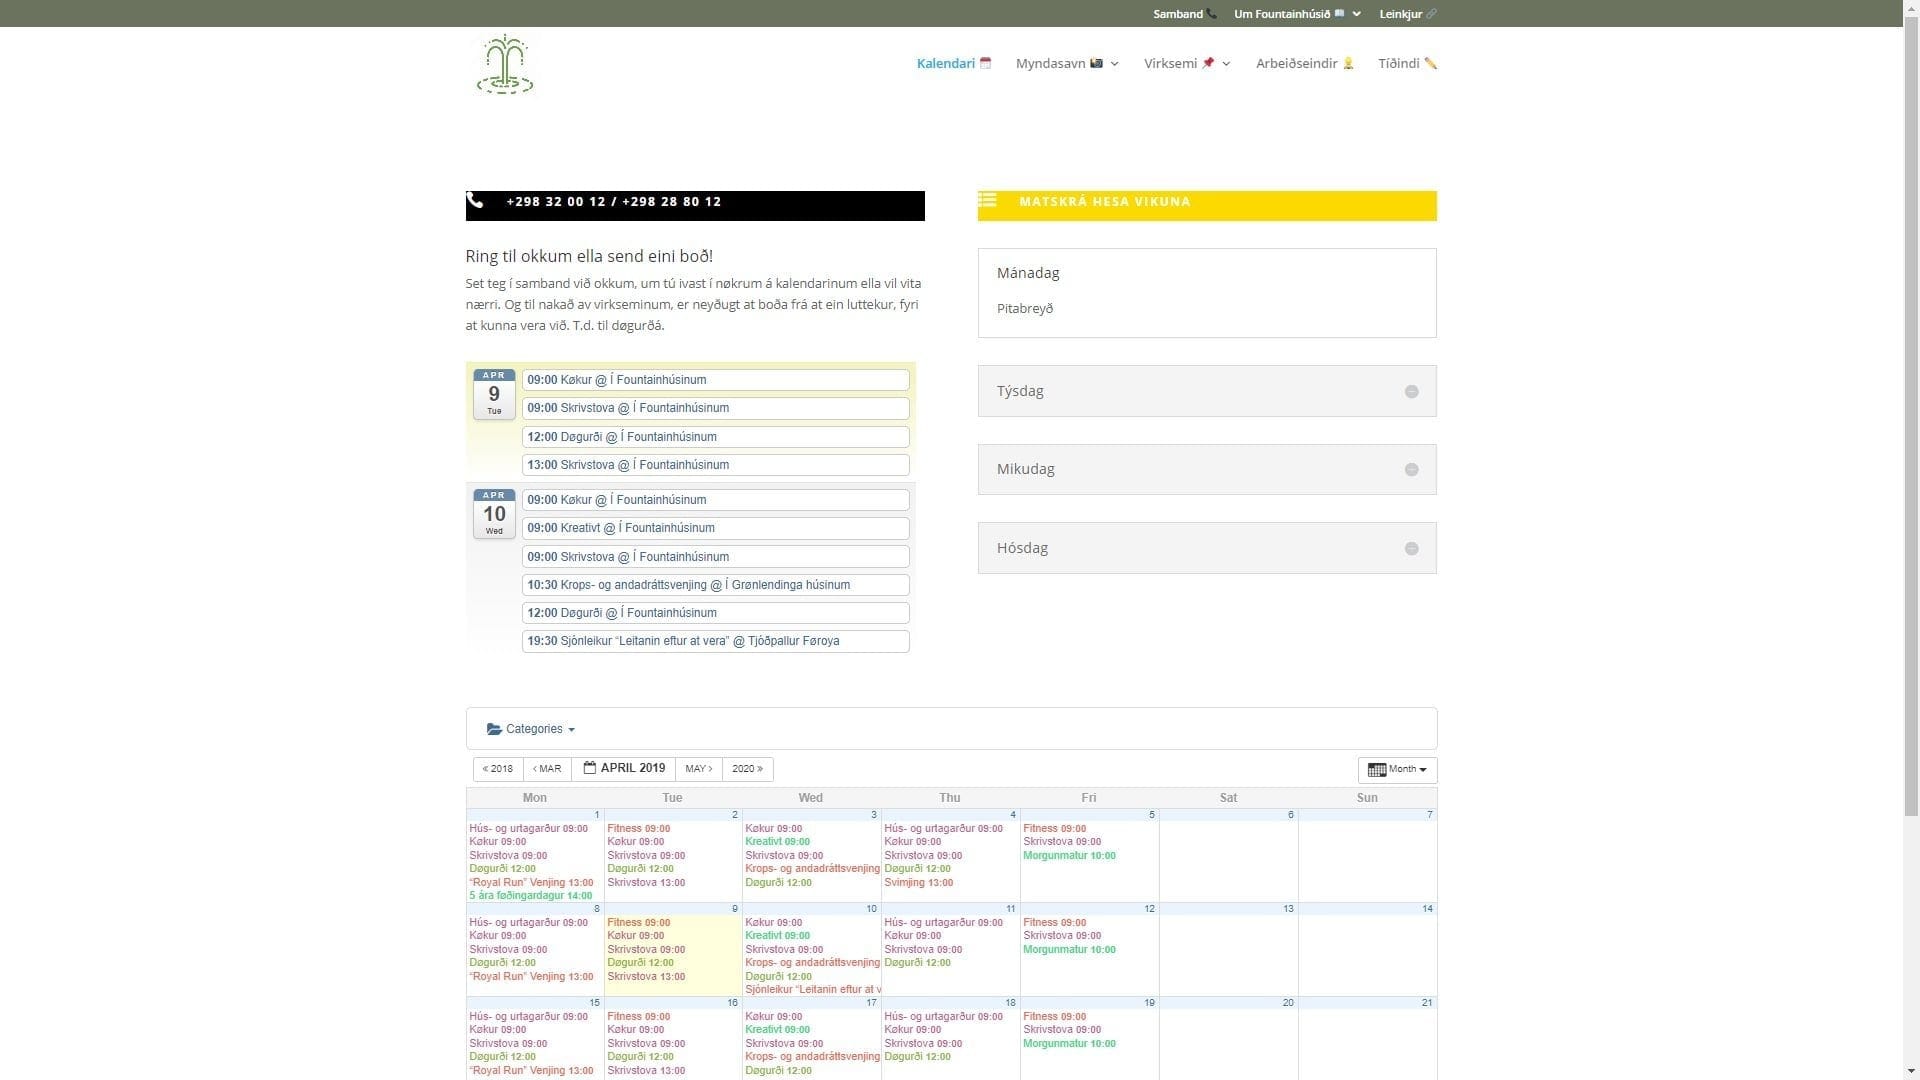Click the month-view grid icon
The image size is (1920, 1080).
pyautogui.click(x=1376, y=770)
